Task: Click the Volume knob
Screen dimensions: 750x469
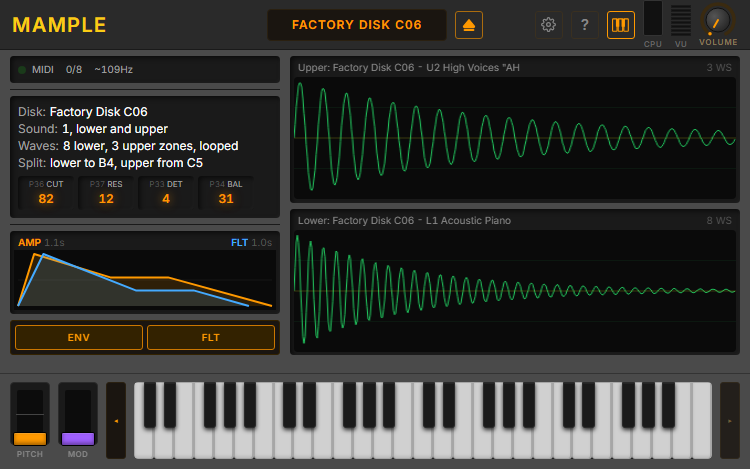Action: [x=718, y=21]
